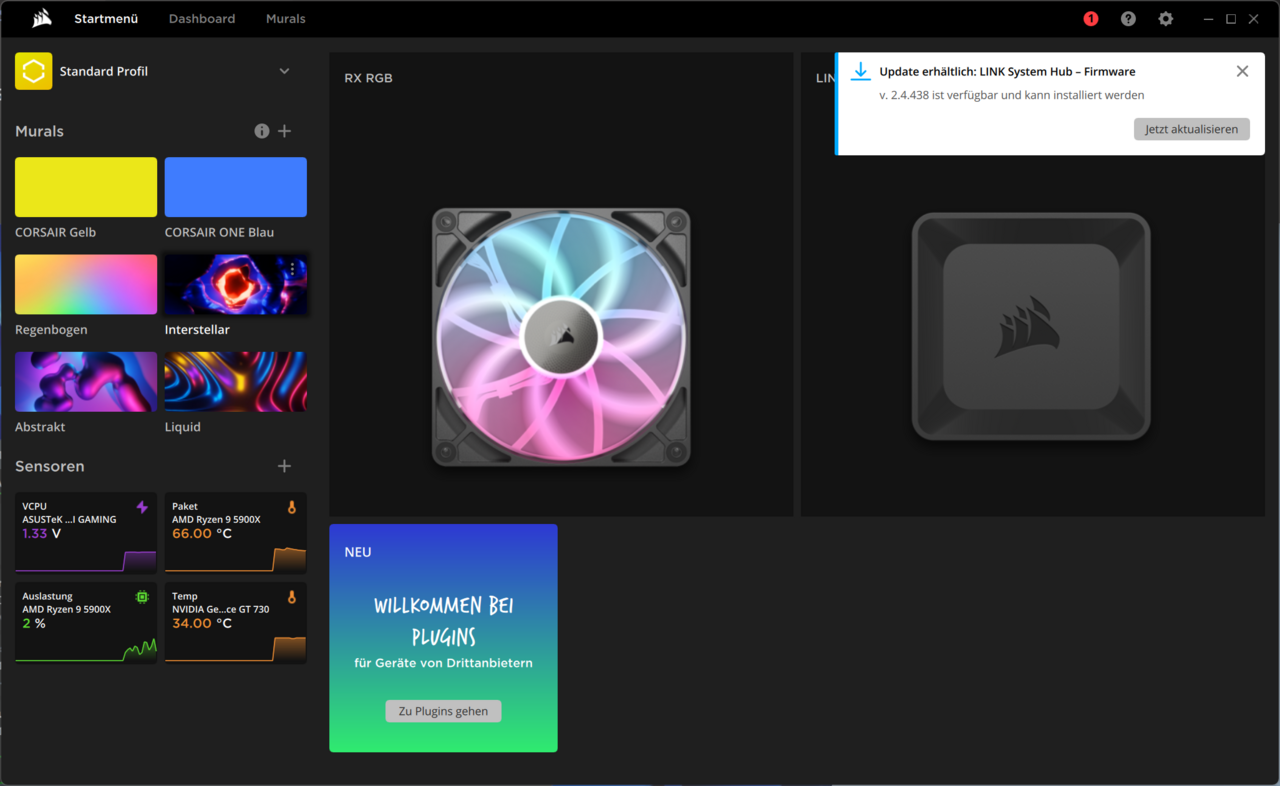This screenshot has width=1280, height=786.
Task: Open the Temp 34.00 °C sensor card
Action: 236,622
